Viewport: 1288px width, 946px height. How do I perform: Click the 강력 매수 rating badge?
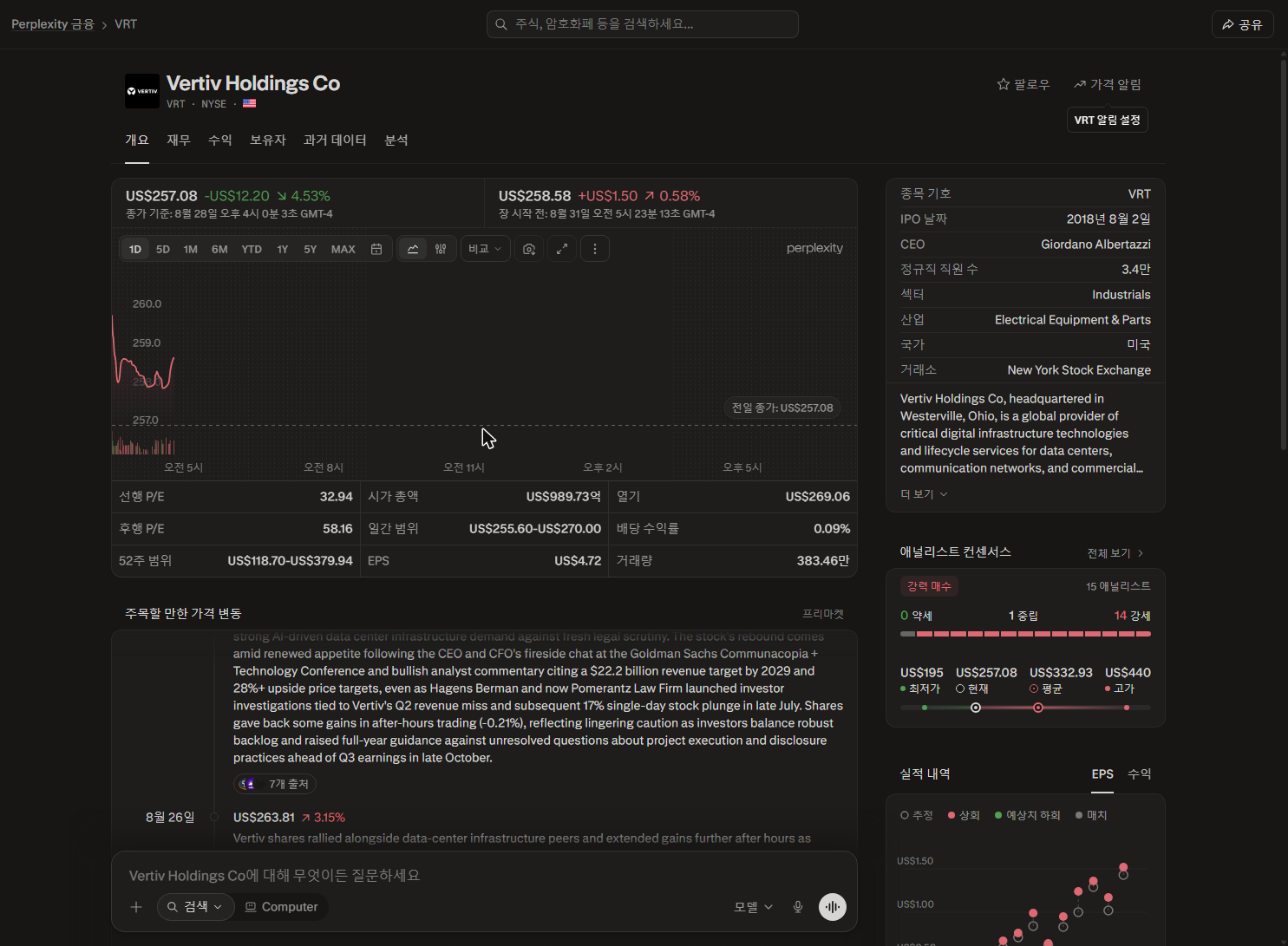pyautogui.click(x=929, y=586)
